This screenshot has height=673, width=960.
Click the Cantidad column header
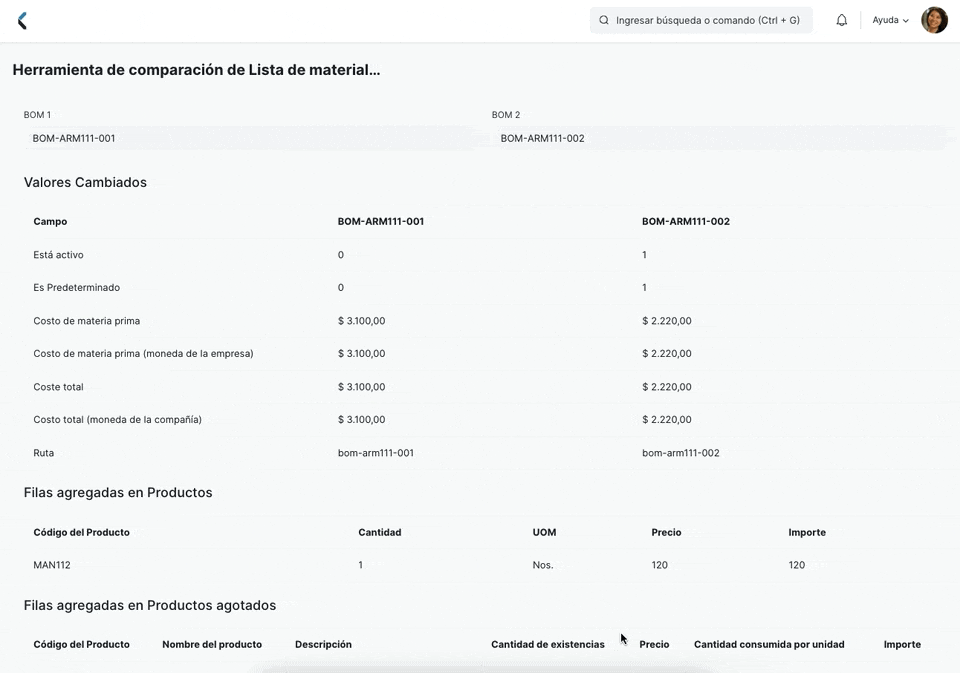380,532
